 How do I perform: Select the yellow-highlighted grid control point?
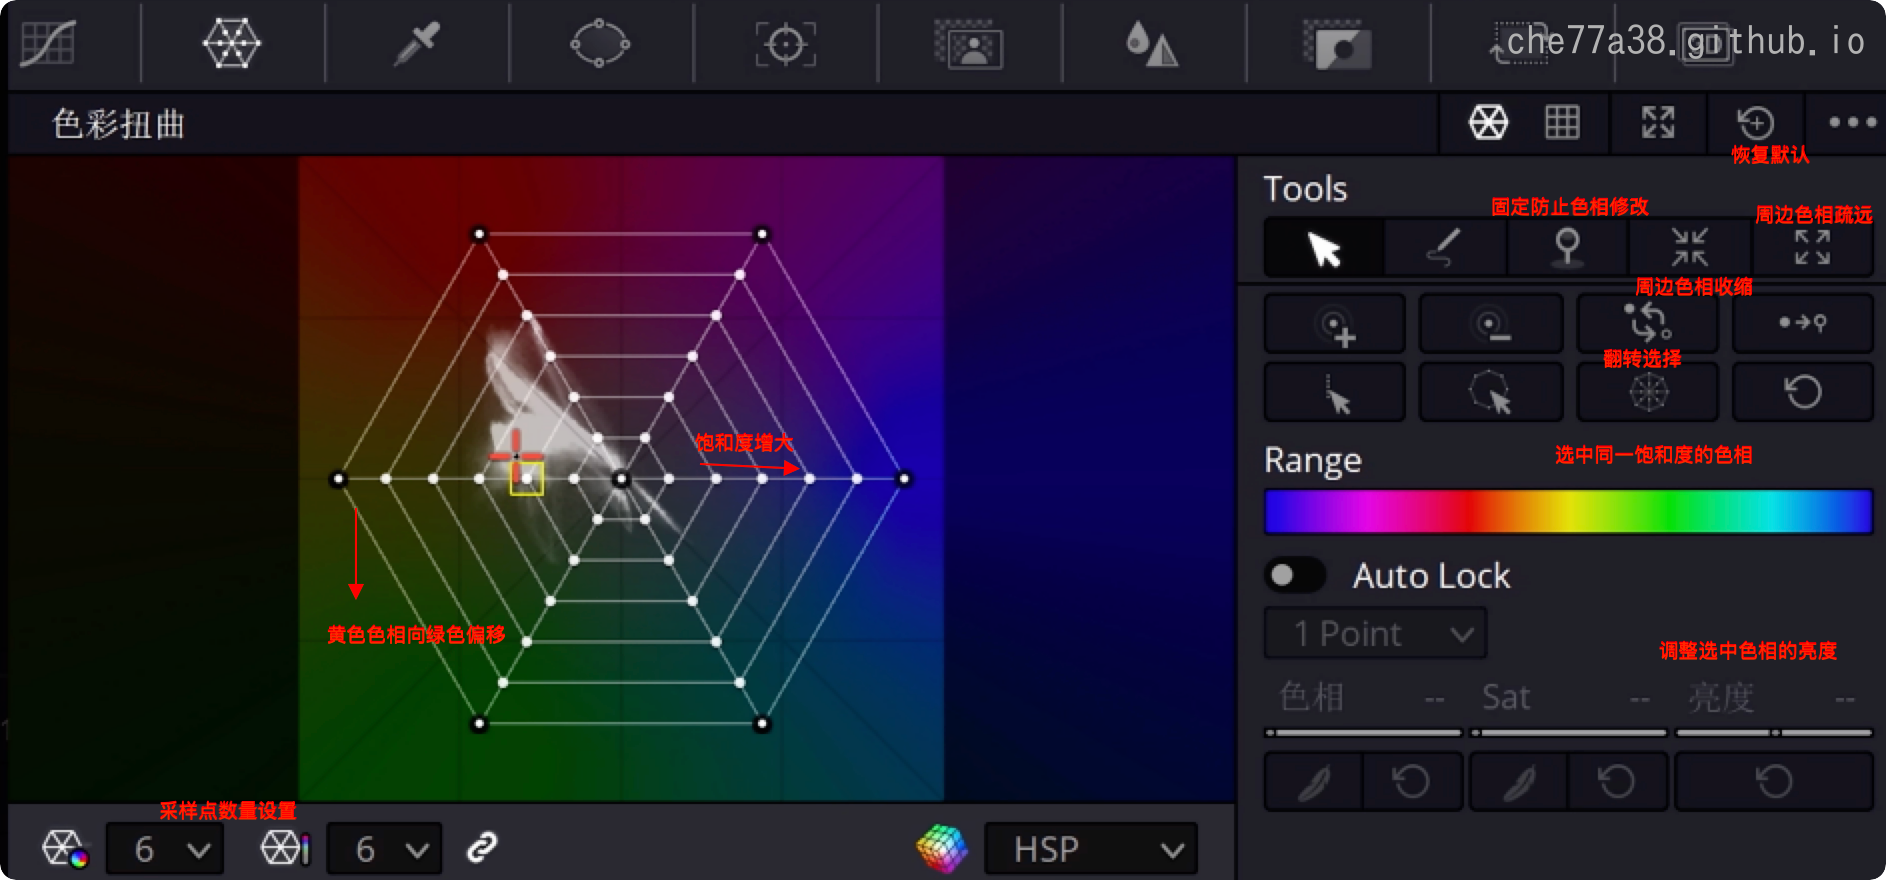pyautogui.click(x=527, y=479)
